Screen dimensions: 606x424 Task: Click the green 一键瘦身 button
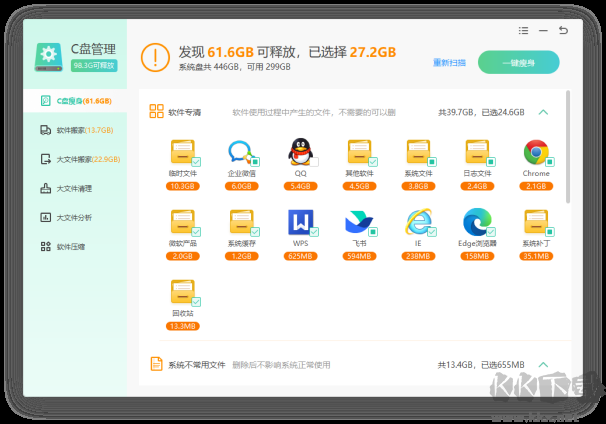[518, 62]
